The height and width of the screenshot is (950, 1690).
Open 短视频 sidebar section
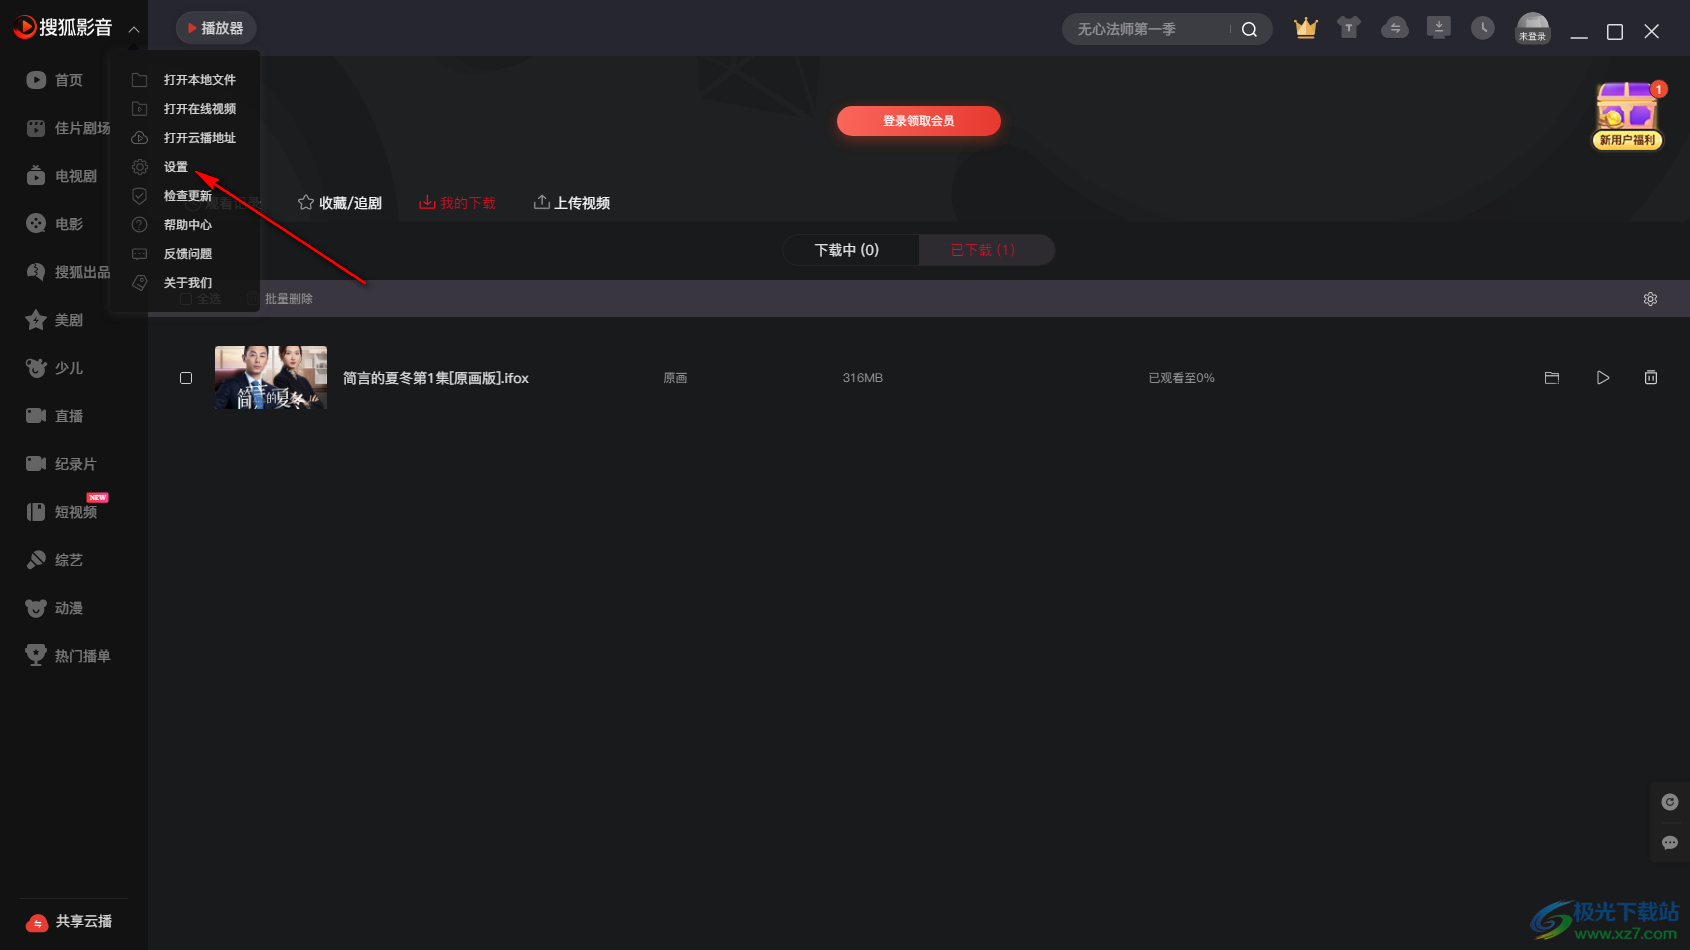pyautogui.click(x=62, y=512)
